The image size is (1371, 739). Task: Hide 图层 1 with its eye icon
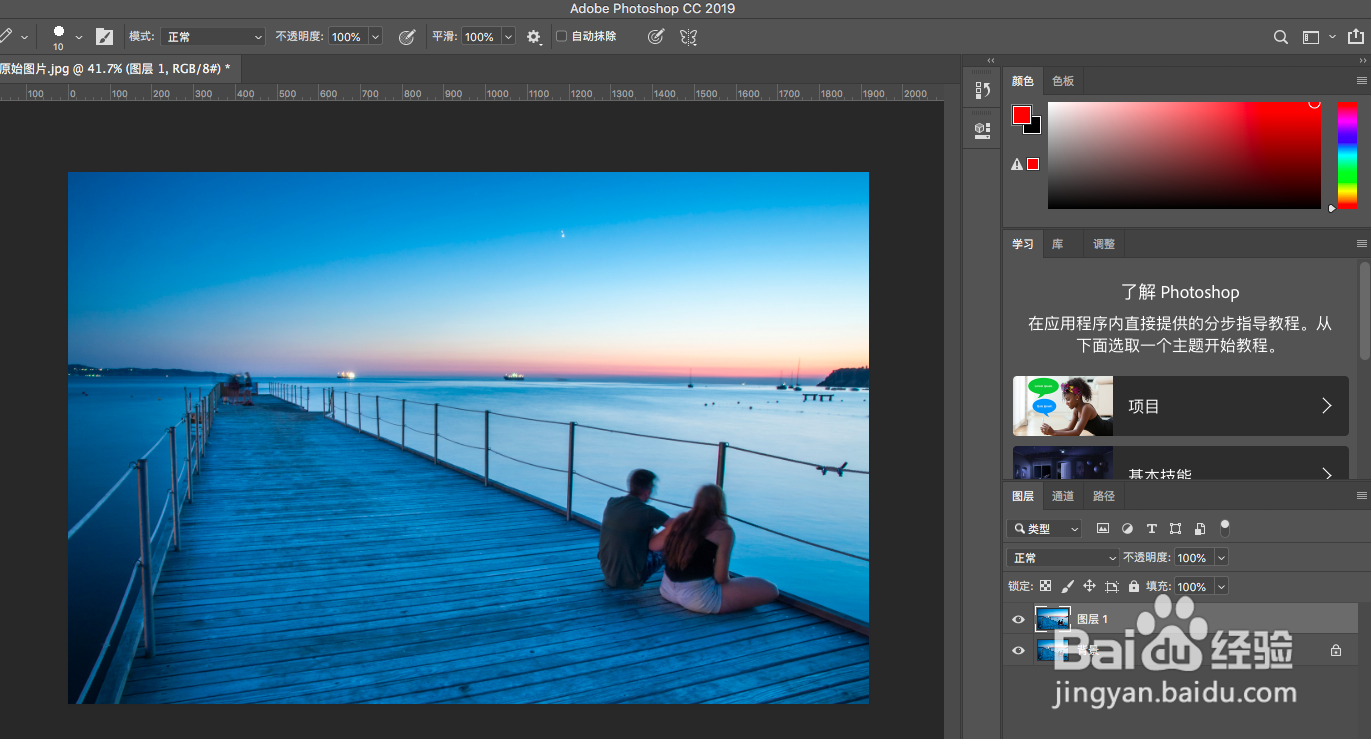(x=1018, y=620)
